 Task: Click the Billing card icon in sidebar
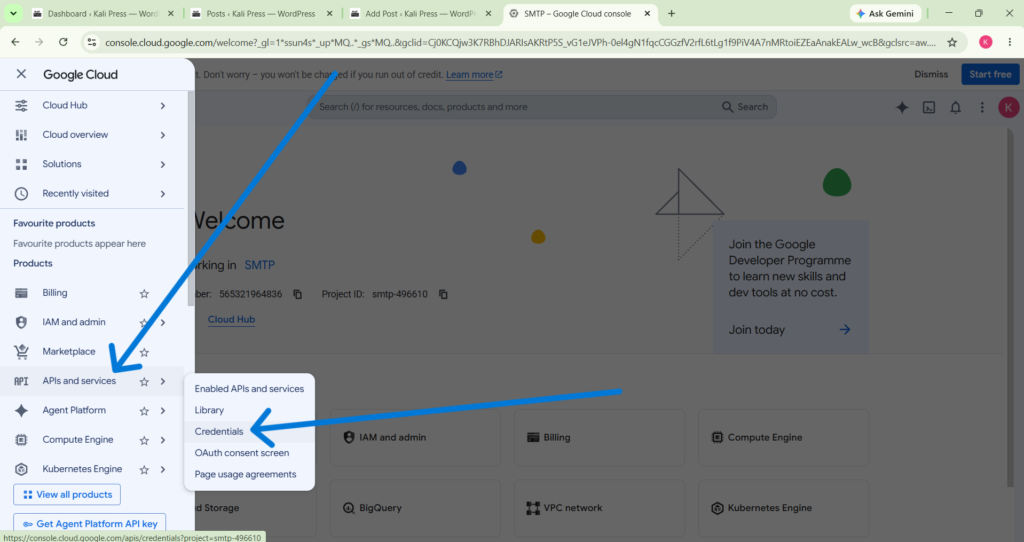pyautogui.click(x=21, y=293)
